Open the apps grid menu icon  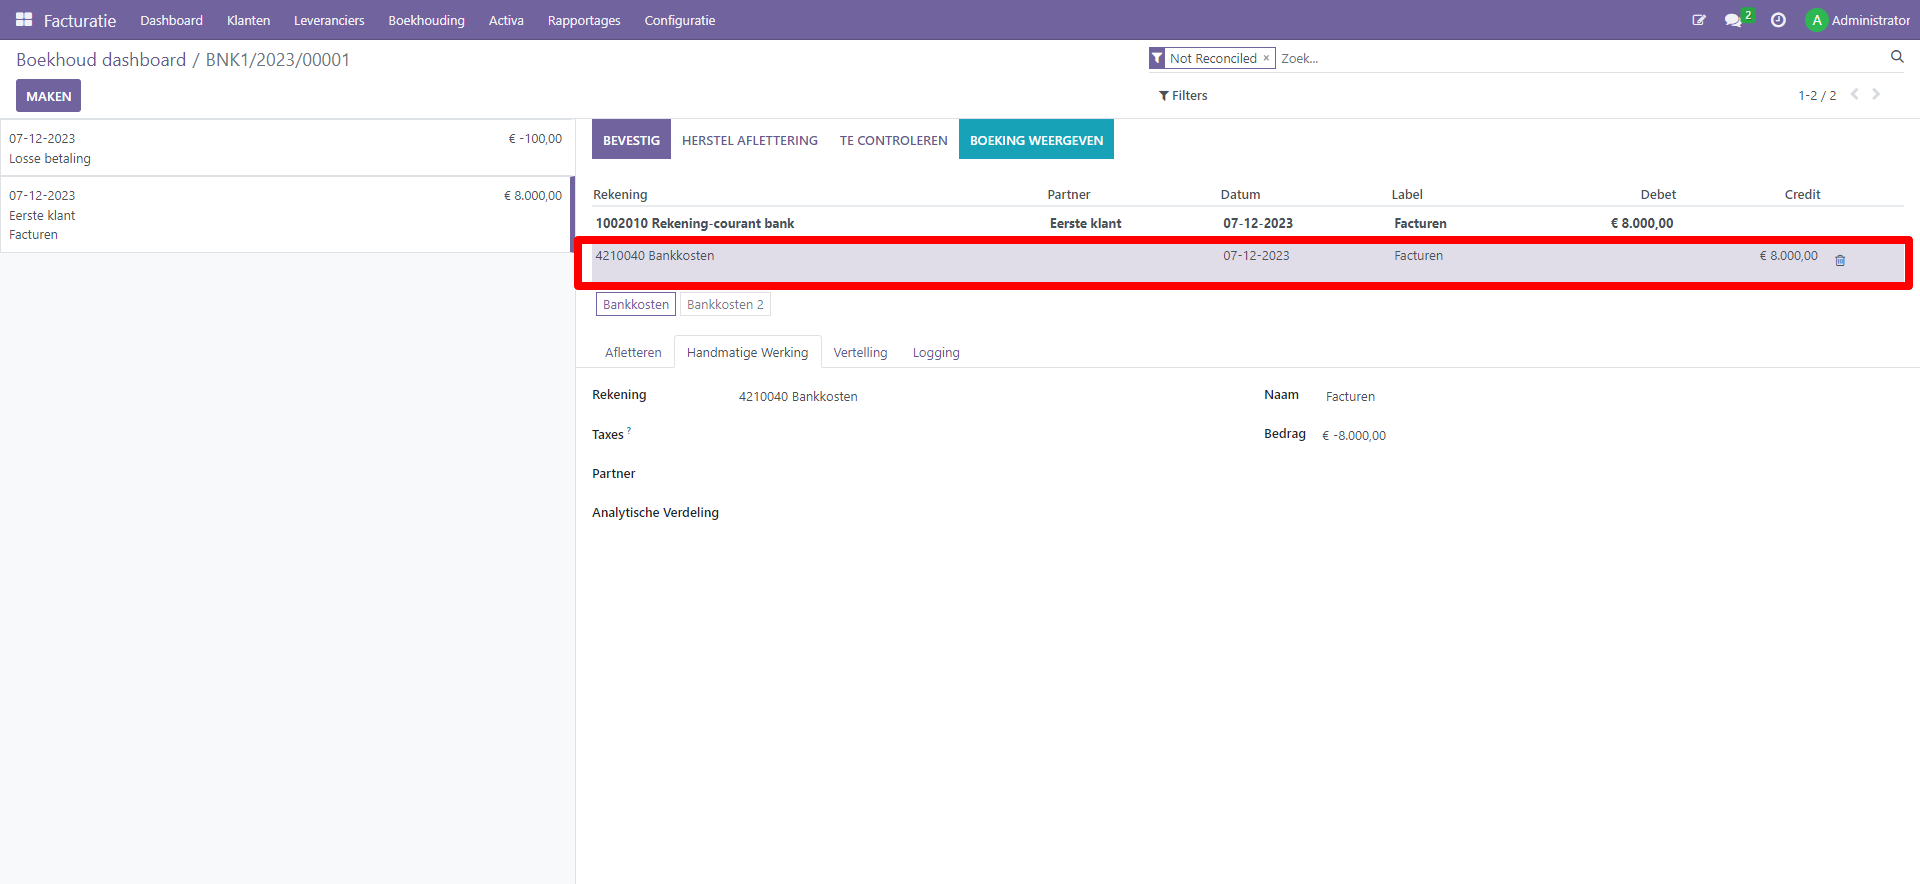24,20
